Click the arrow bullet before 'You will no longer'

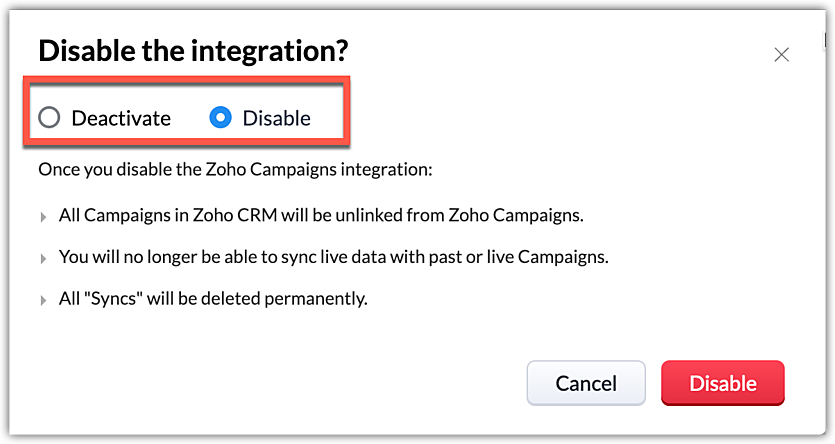[x=43, y=258]
